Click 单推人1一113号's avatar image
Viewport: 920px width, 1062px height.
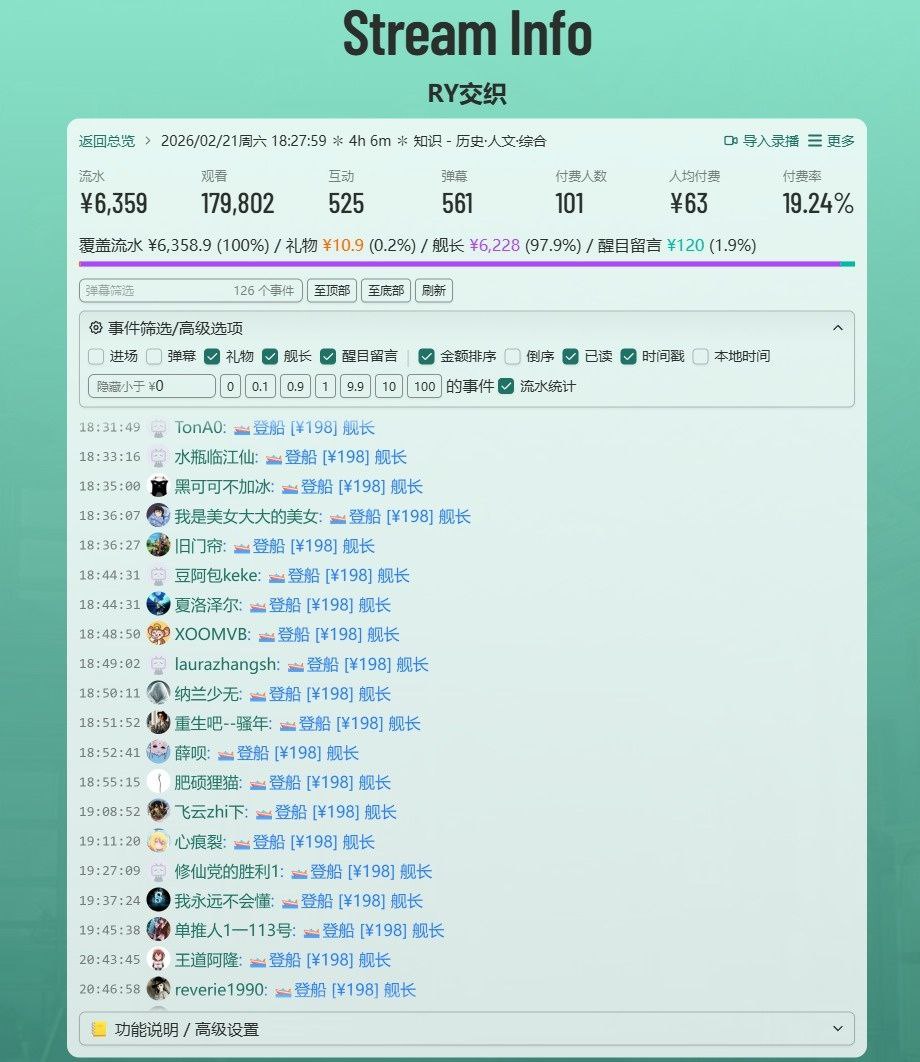pos(159,930)
